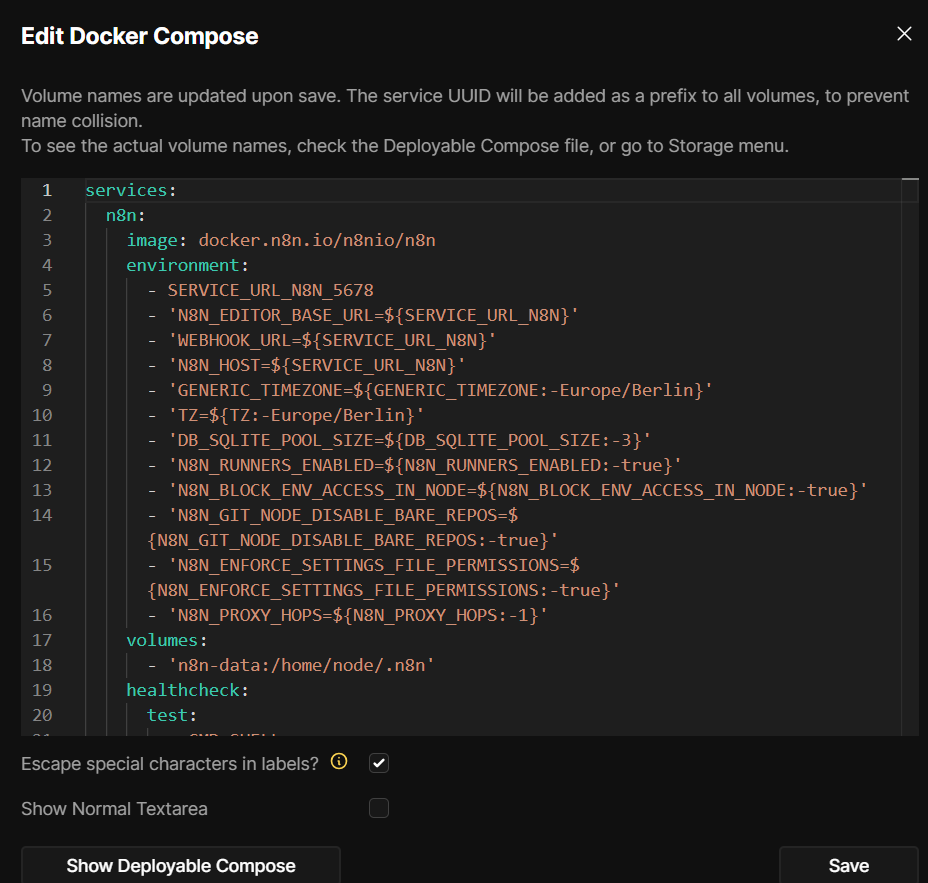Enable the Show Normal Textarea checkbox
Viewport: 928px width, 883px height.
(379, 808)
